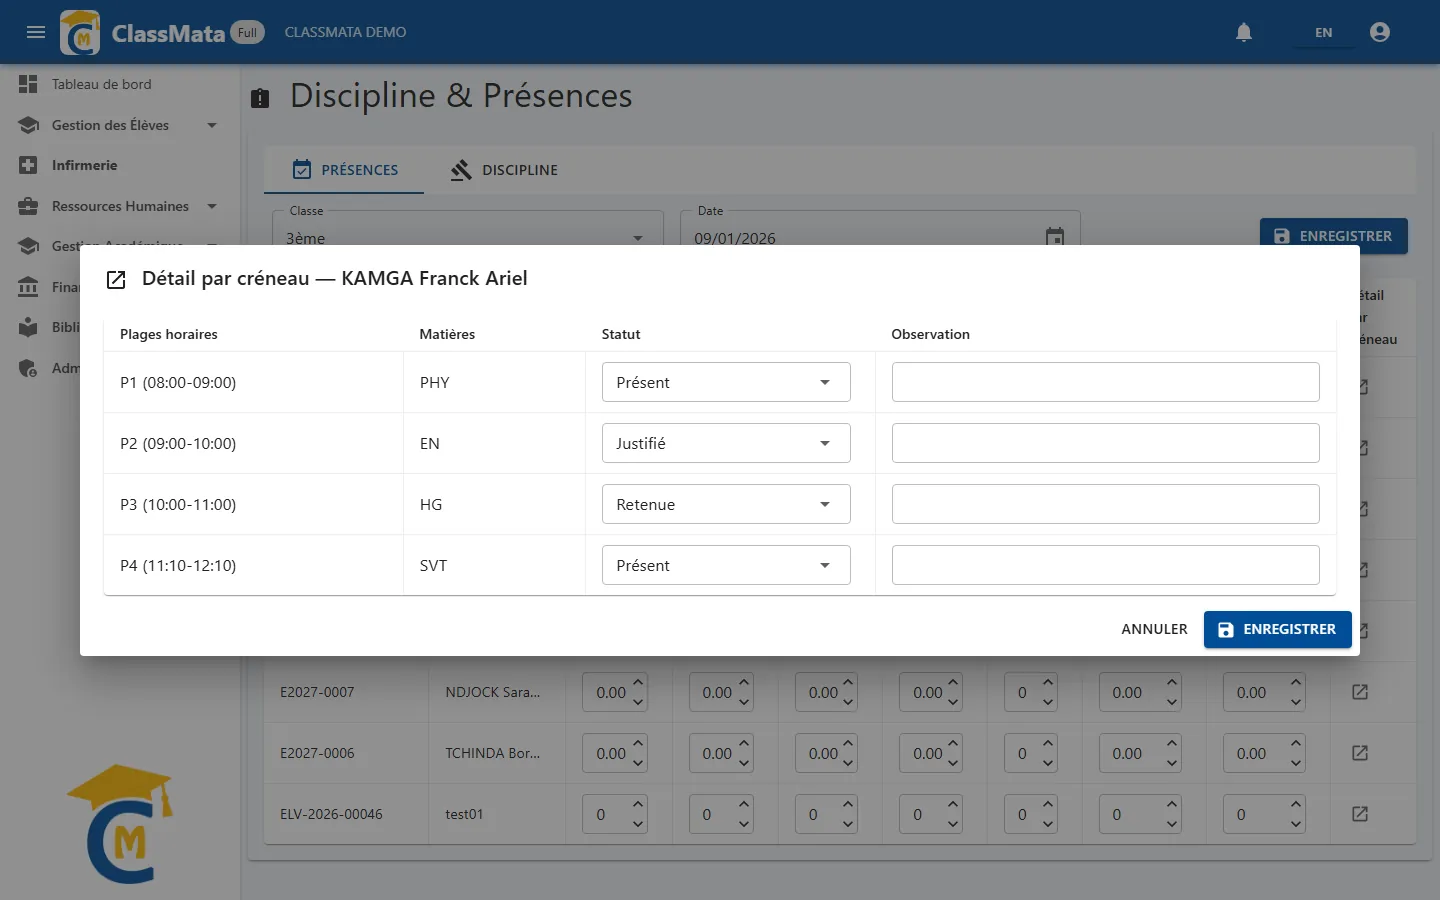
Task: Click ANNULER to cancel the dialog
Action: tap(1154, 629)
